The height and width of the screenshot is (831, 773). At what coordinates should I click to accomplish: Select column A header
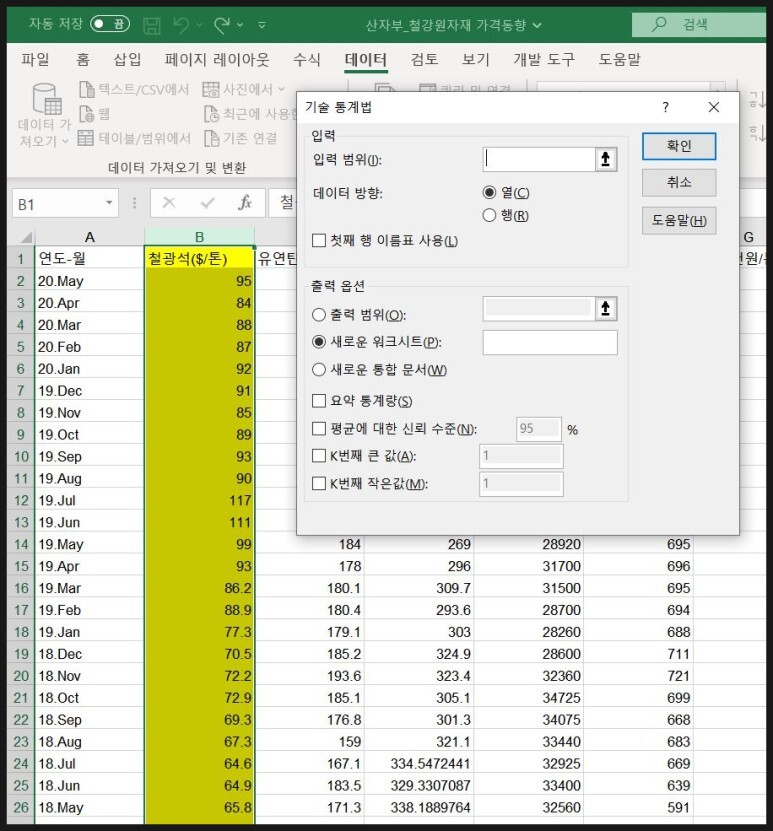pos(90,237)
